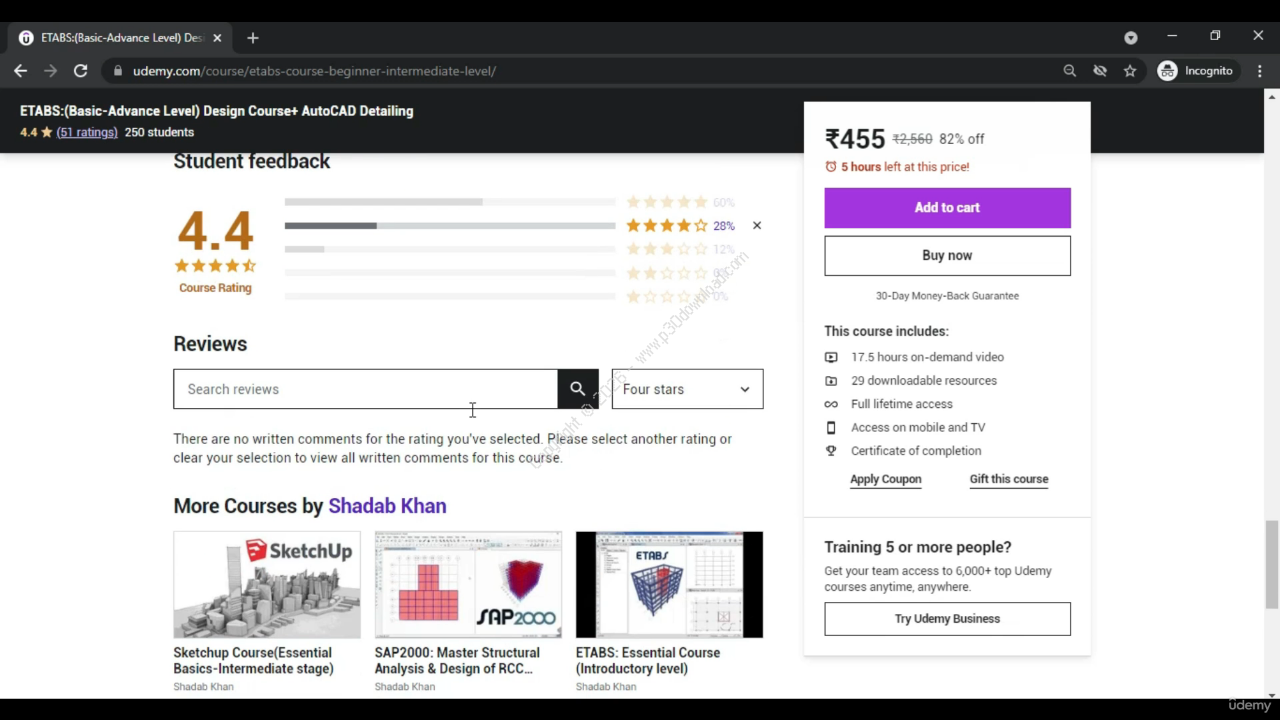
Task: Bookmark this page with the star icon
Action: coord(1130,71)
